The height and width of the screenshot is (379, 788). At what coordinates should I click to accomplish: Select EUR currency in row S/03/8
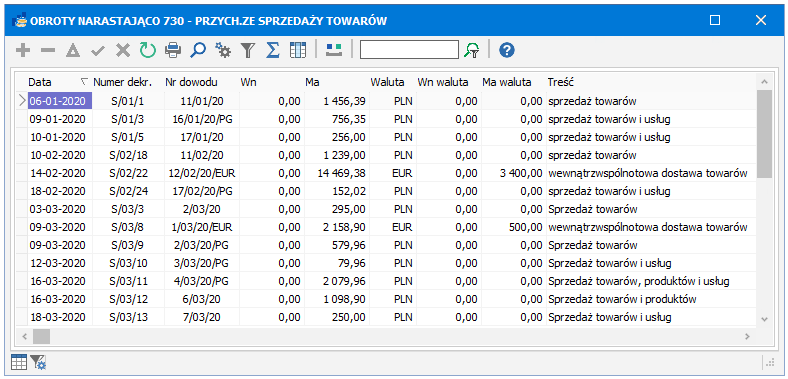392,227
